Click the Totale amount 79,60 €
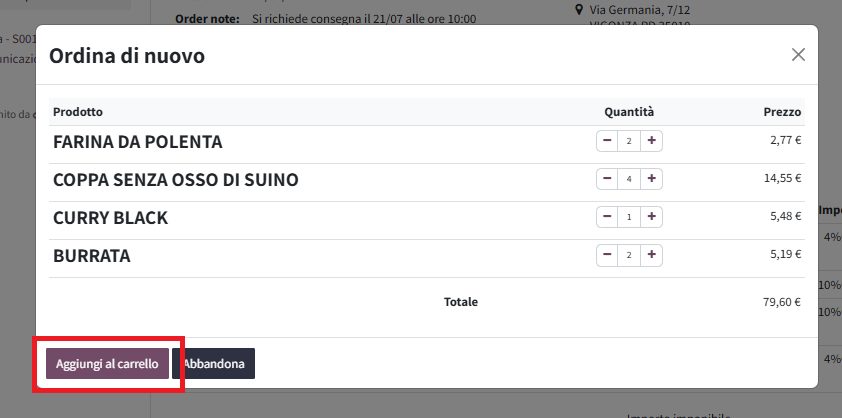This screenshot has width=842, height=418. (782, 302)
